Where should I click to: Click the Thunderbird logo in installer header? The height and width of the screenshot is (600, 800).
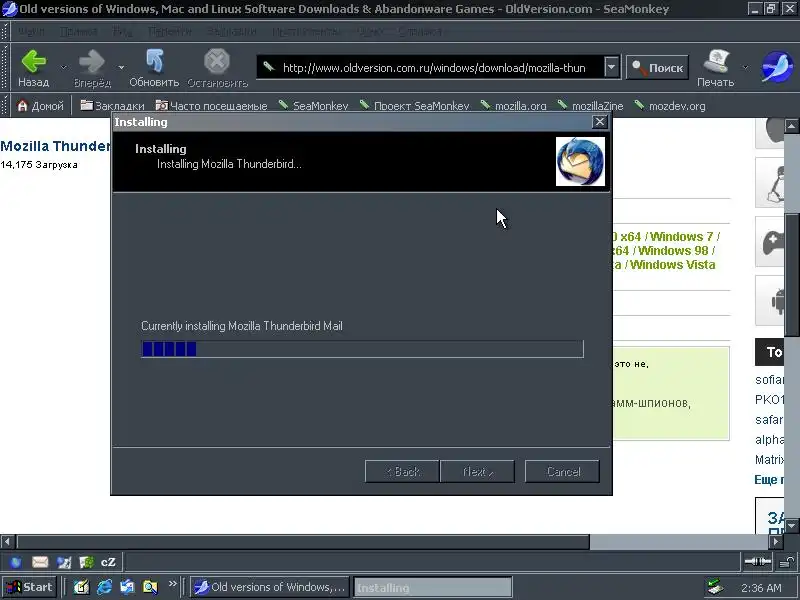tap(580, 161)
